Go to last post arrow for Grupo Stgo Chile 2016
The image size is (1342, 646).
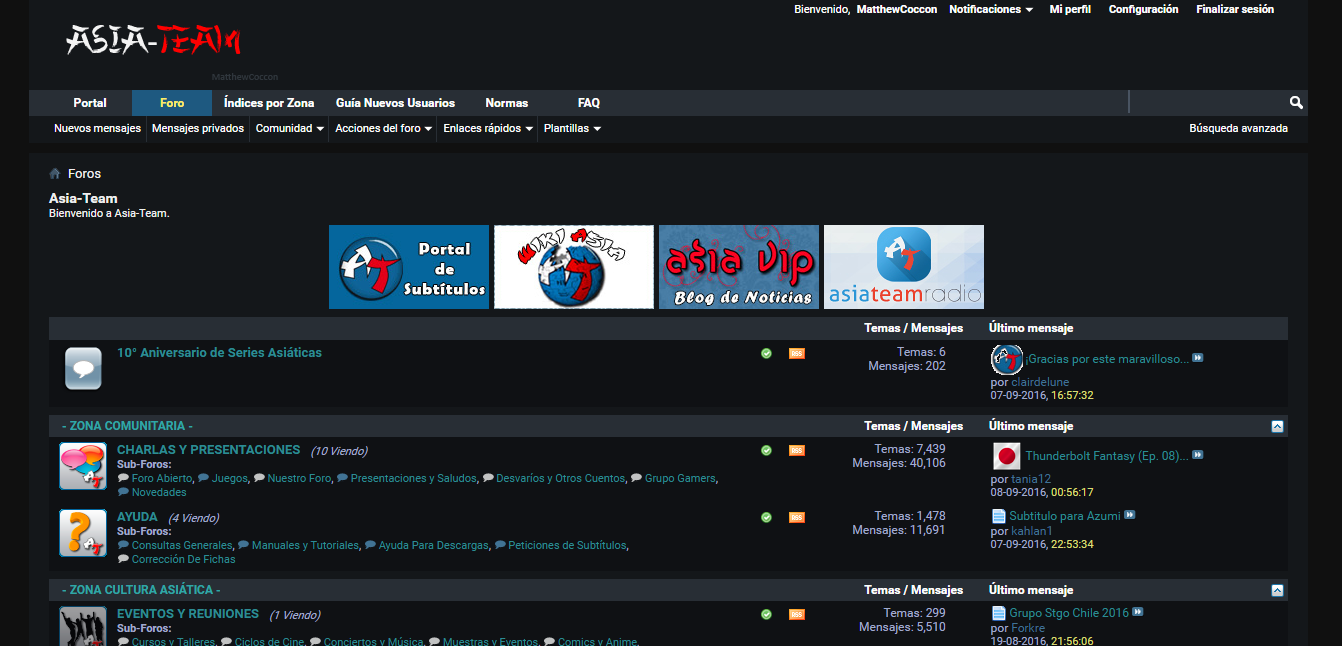point(1138,612)
